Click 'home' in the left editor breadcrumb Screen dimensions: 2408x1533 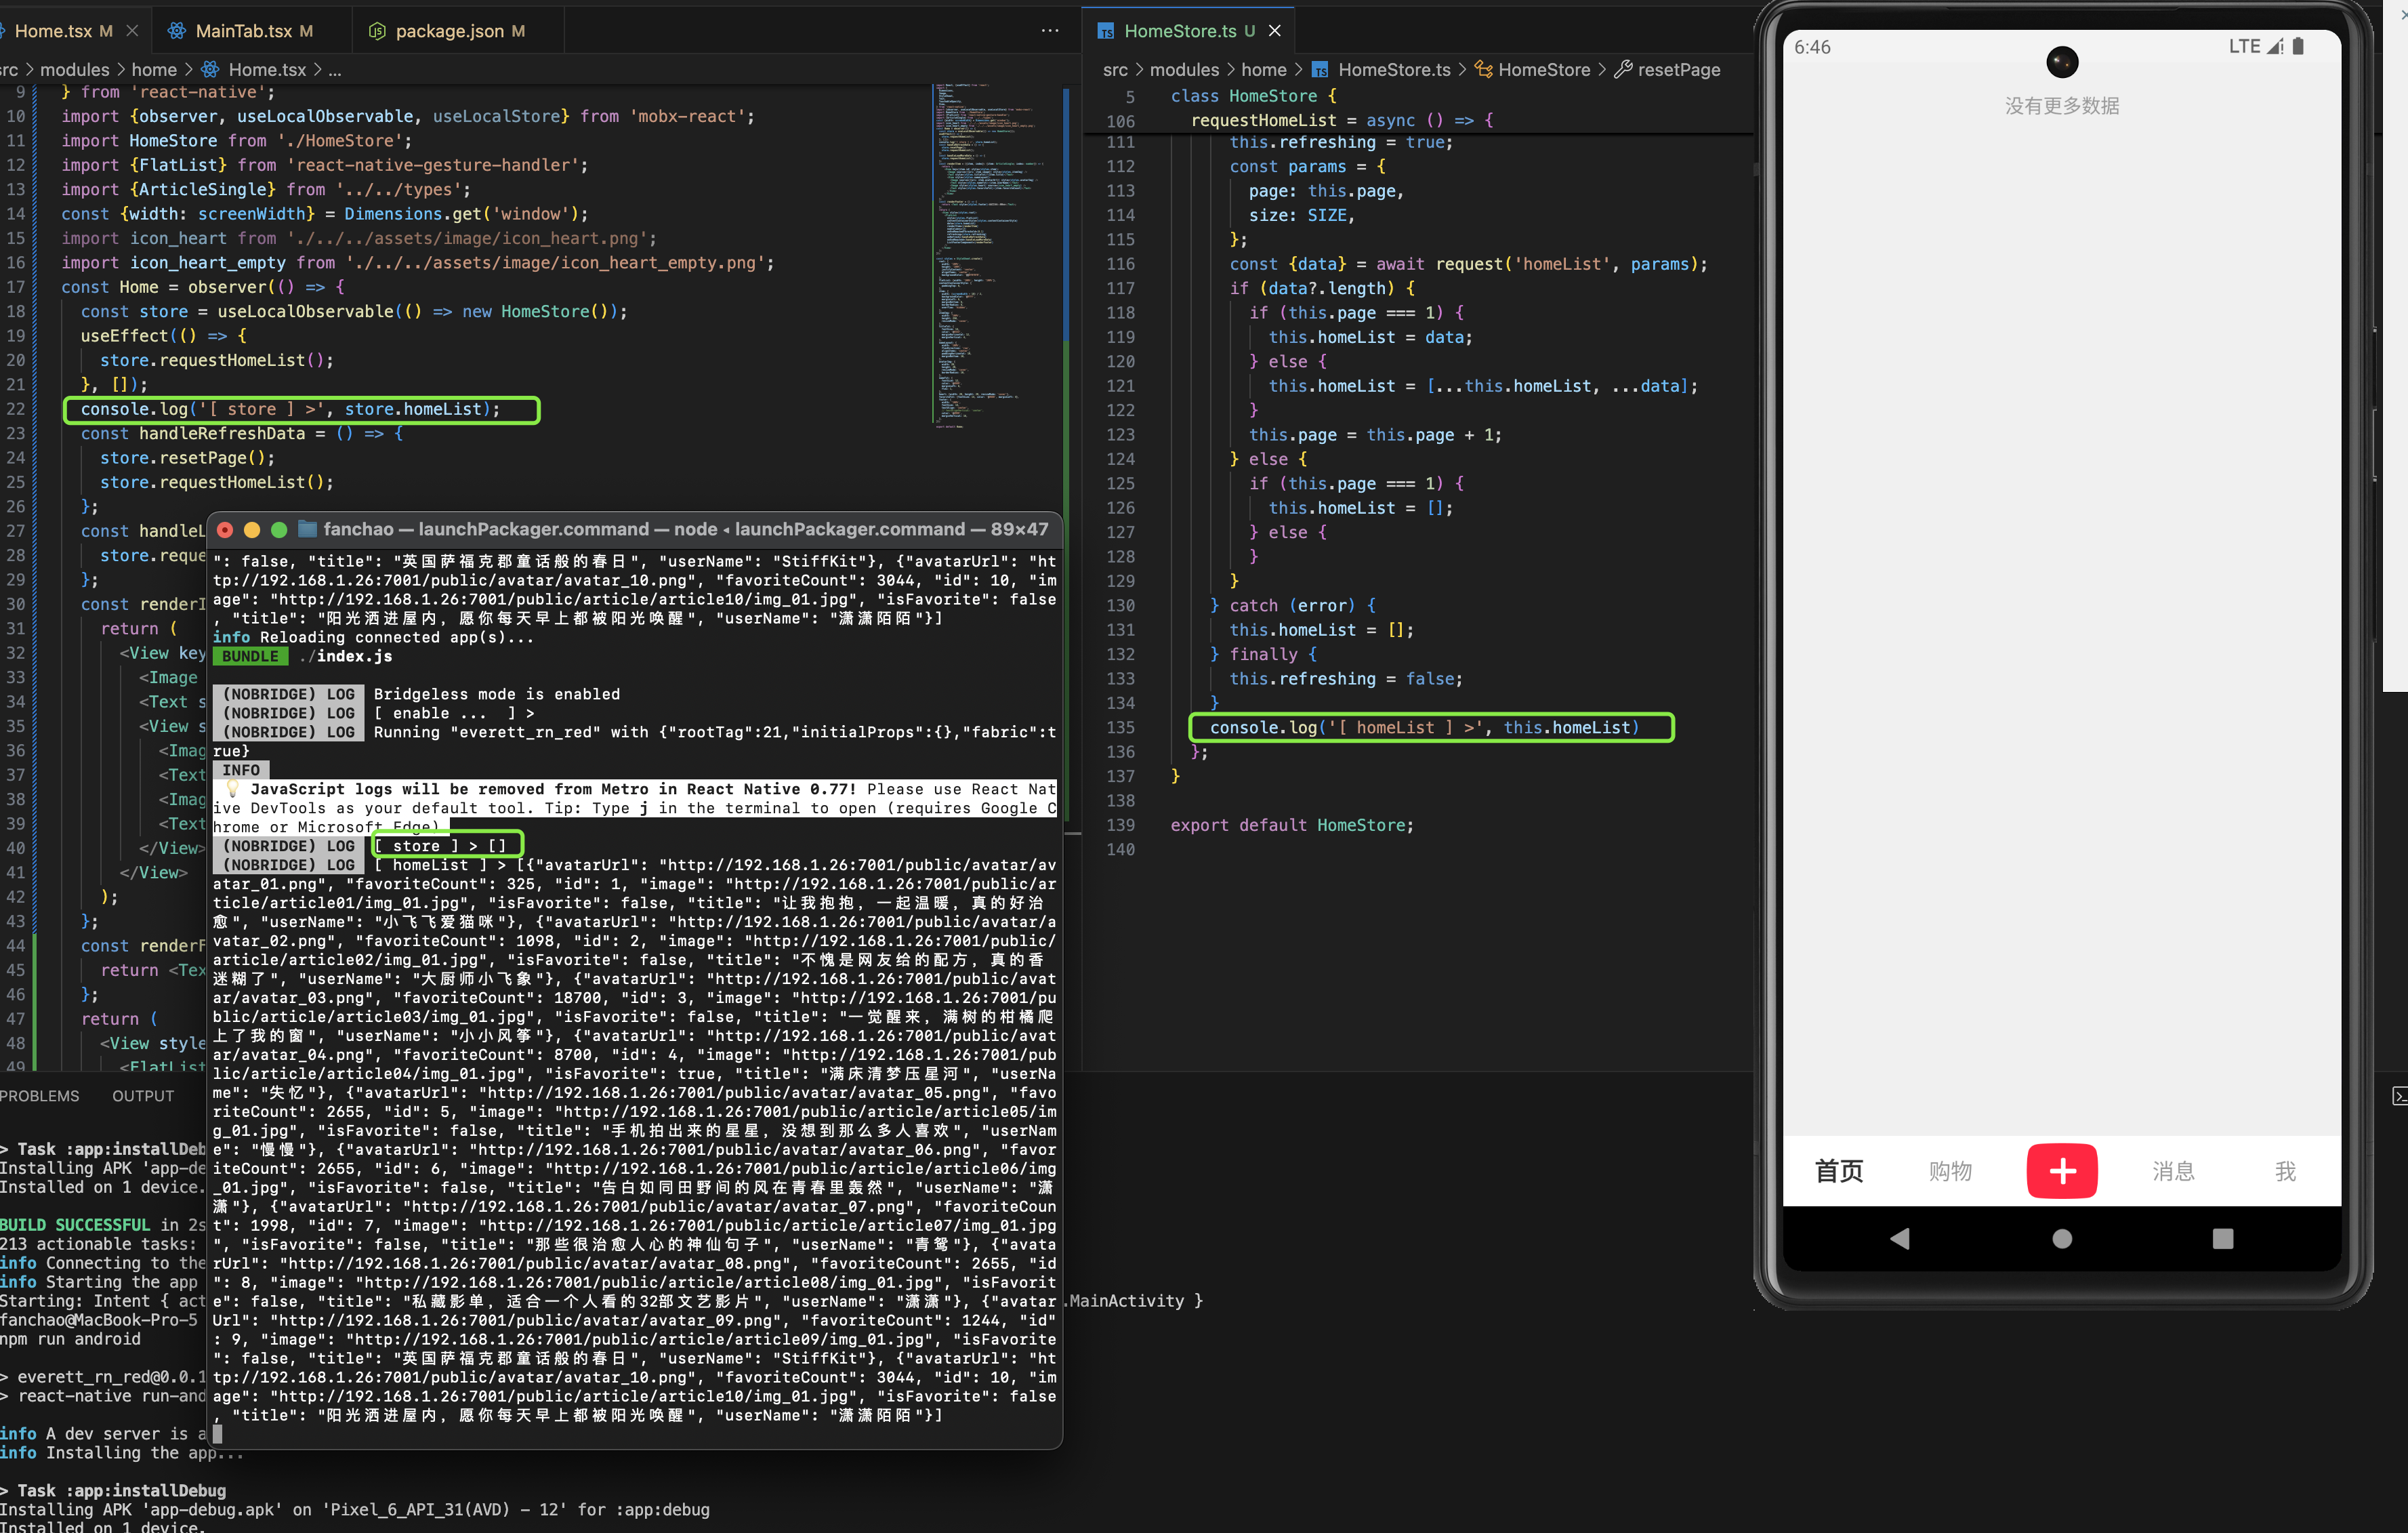coord(154,69)
